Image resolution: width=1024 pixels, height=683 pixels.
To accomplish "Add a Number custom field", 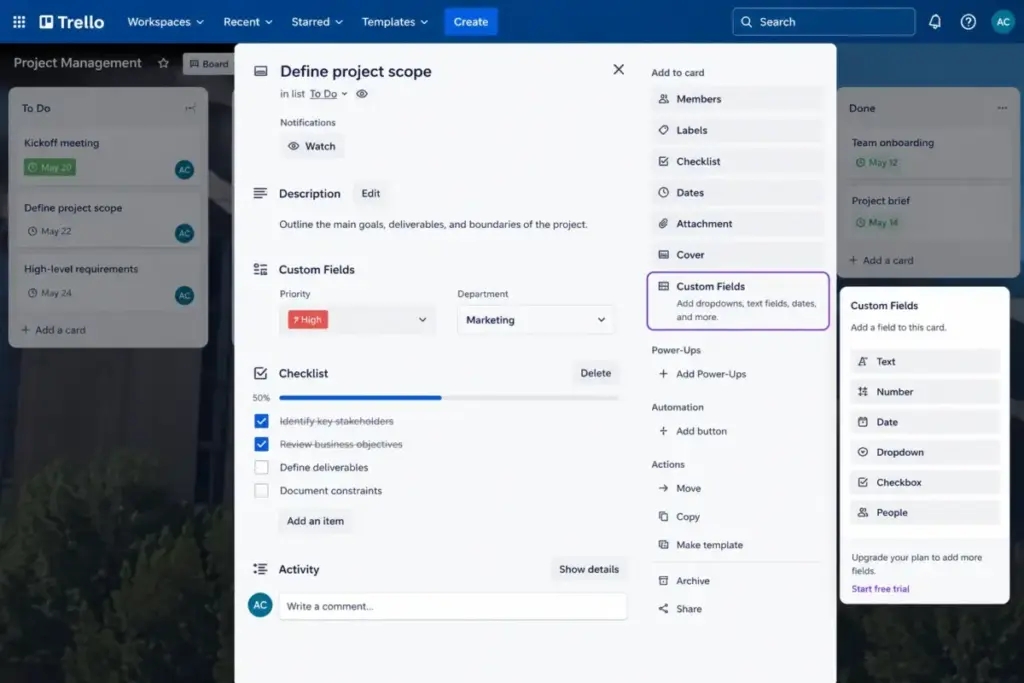I will 925,392.
